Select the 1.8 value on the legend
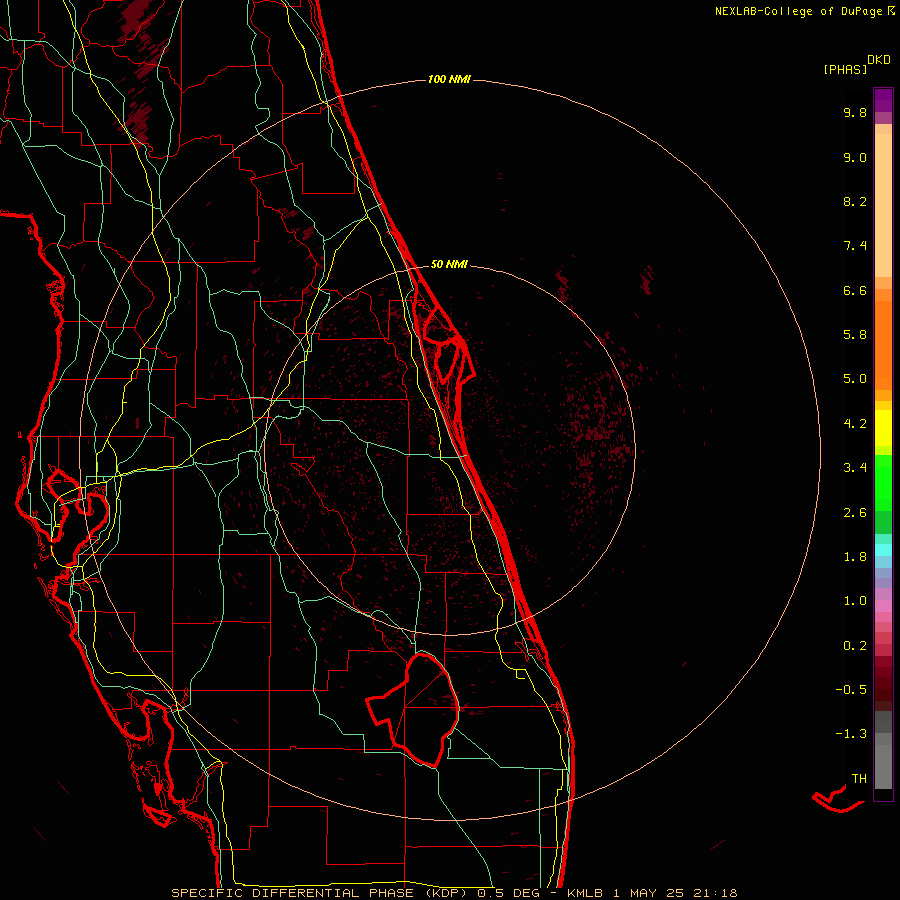Viewport: 900px width, 900px height. tap(855, 557)
